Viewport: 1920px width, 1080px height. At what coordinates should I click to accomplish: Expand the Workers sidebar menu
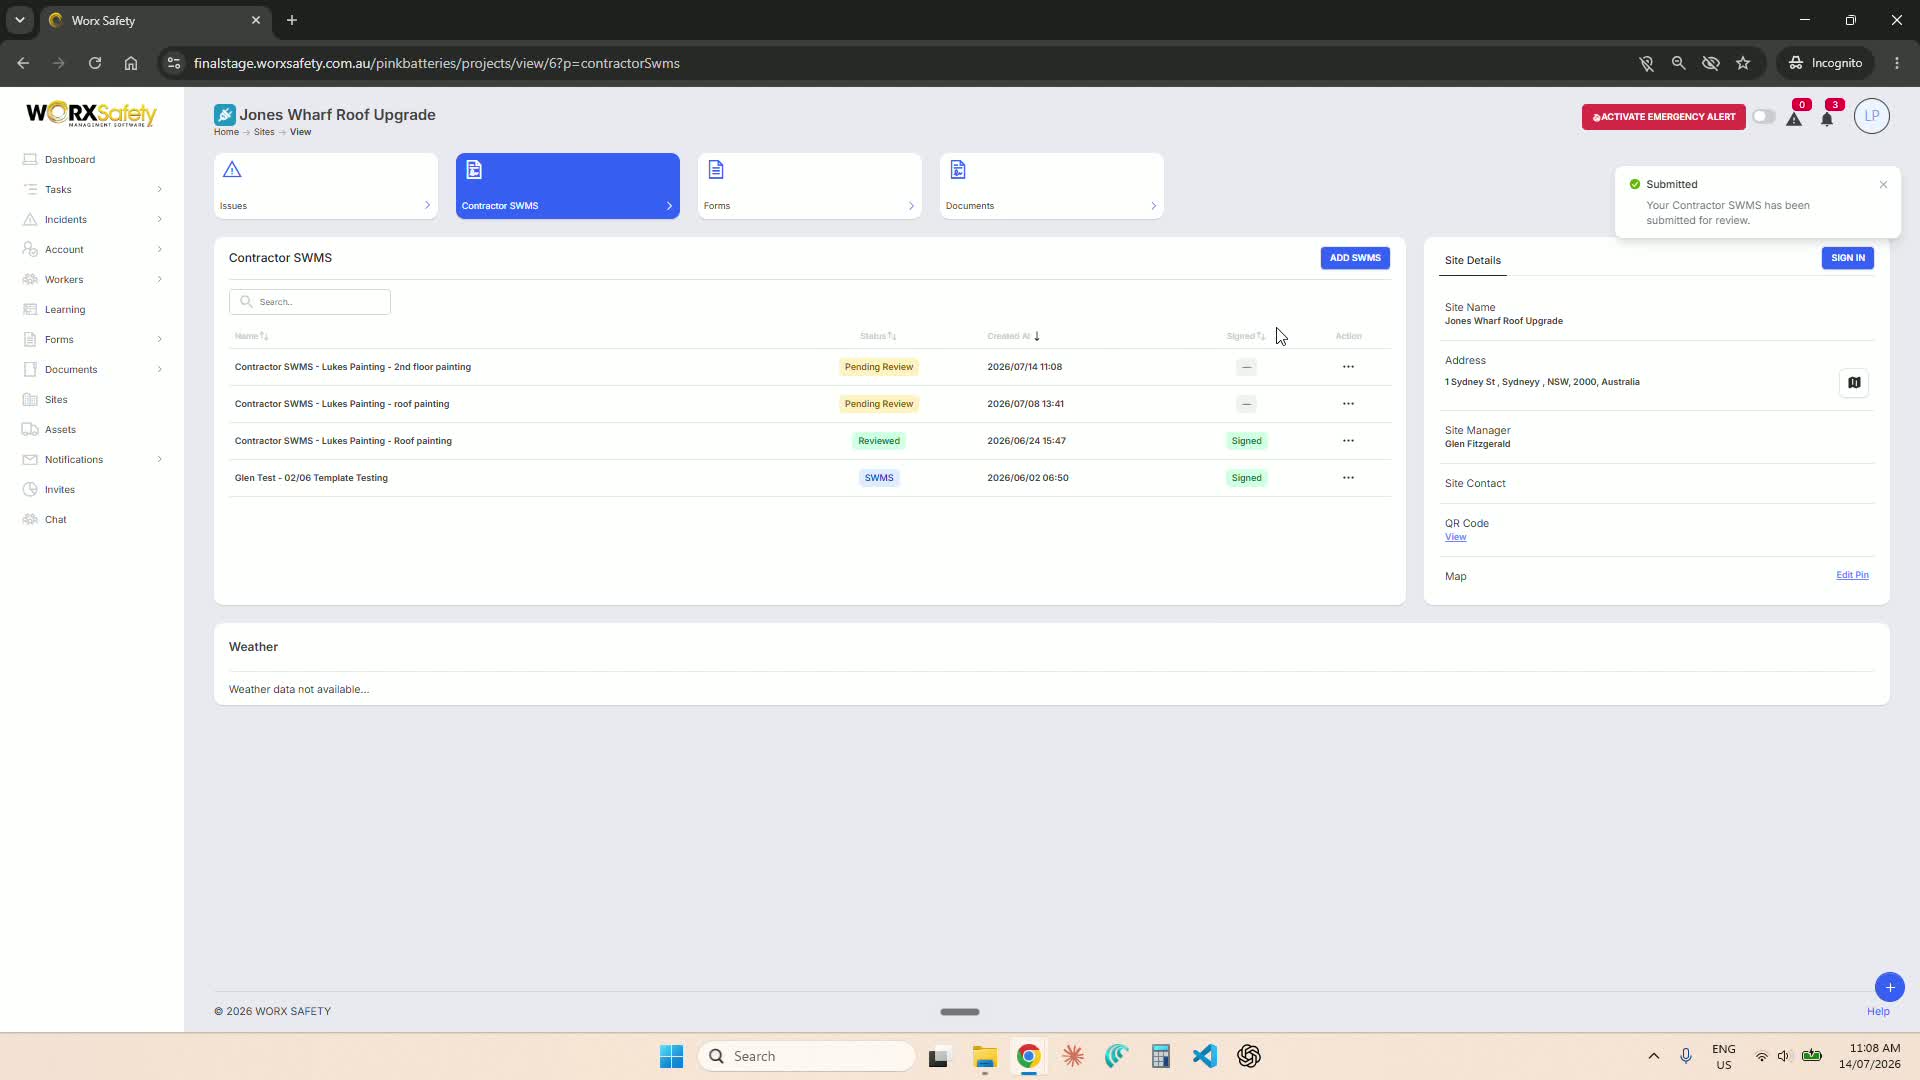92,279
